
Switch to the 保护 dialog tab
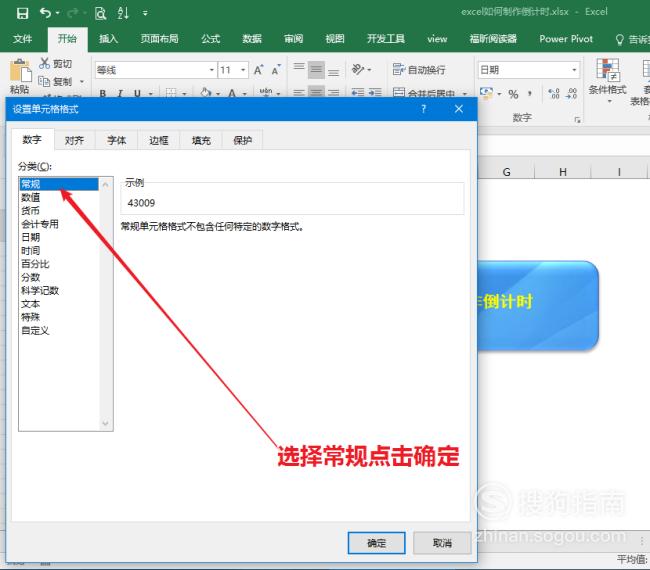pyautogui.click(x=243, y=141)
